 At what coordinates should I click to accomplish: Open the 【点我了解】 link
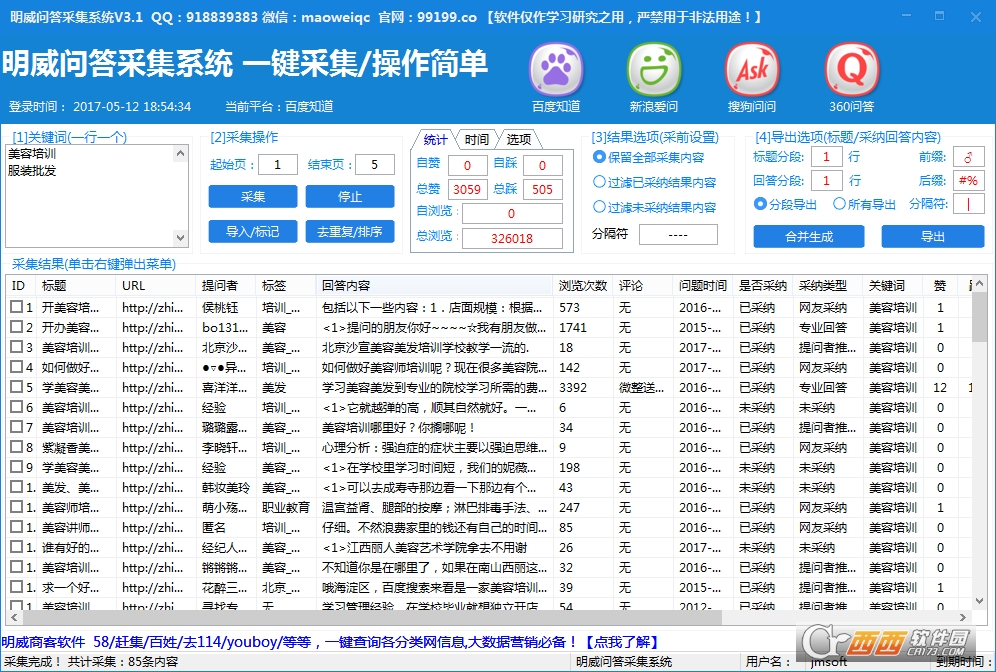point(621,642)
